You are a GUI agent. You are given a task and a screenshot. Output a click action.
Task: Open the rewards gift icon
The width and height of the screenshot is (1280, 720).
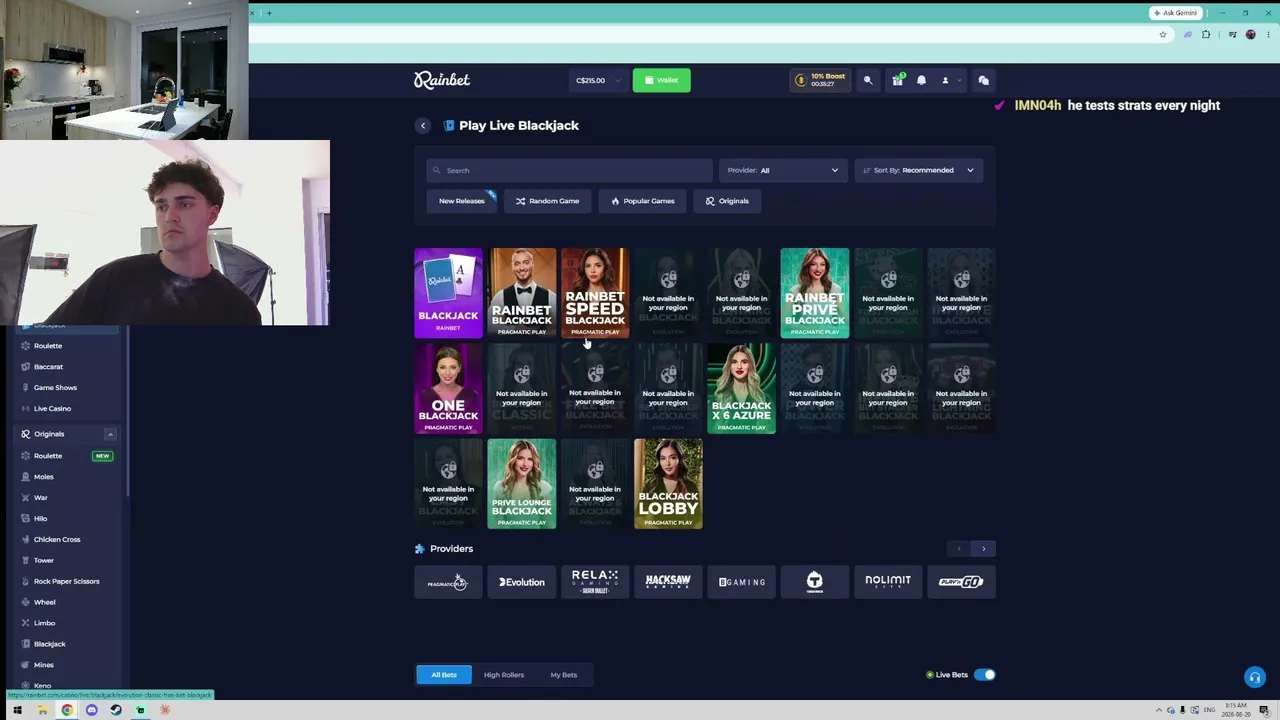(x=897, y=80)
